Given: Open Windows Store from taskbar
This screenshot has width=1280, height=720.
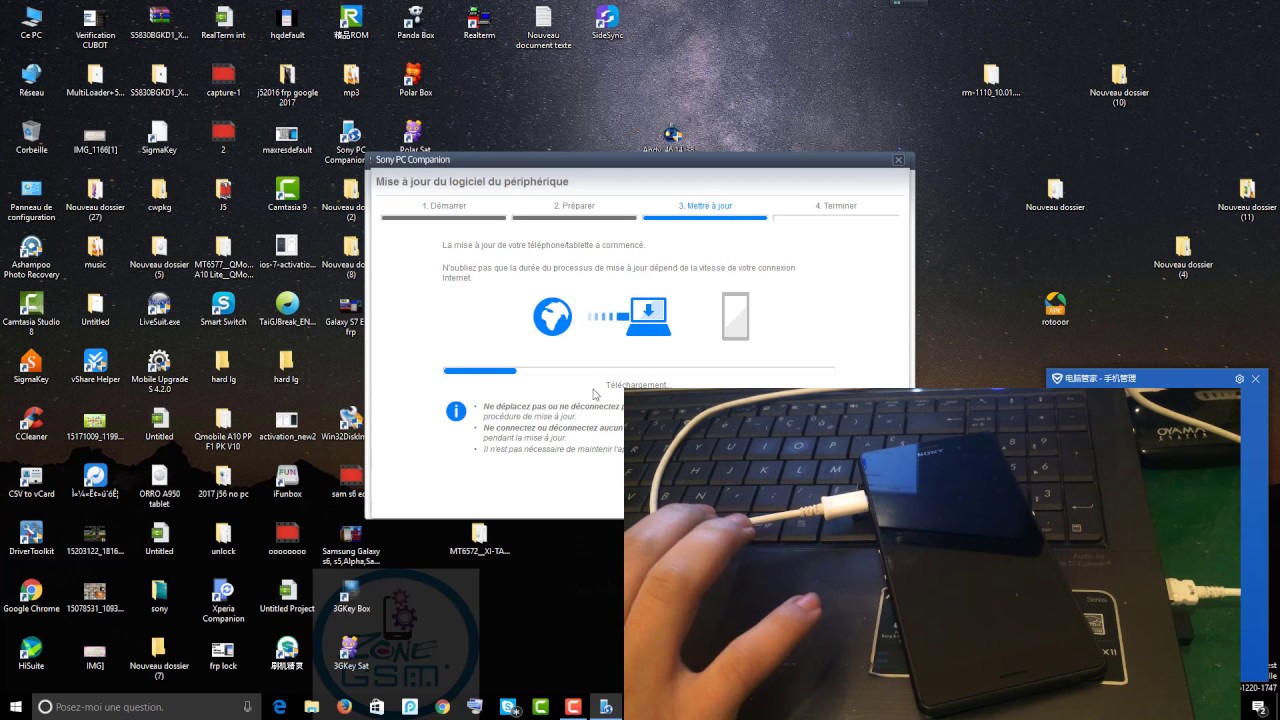Looking at the screenshot, I should click(x=377, y=706).
